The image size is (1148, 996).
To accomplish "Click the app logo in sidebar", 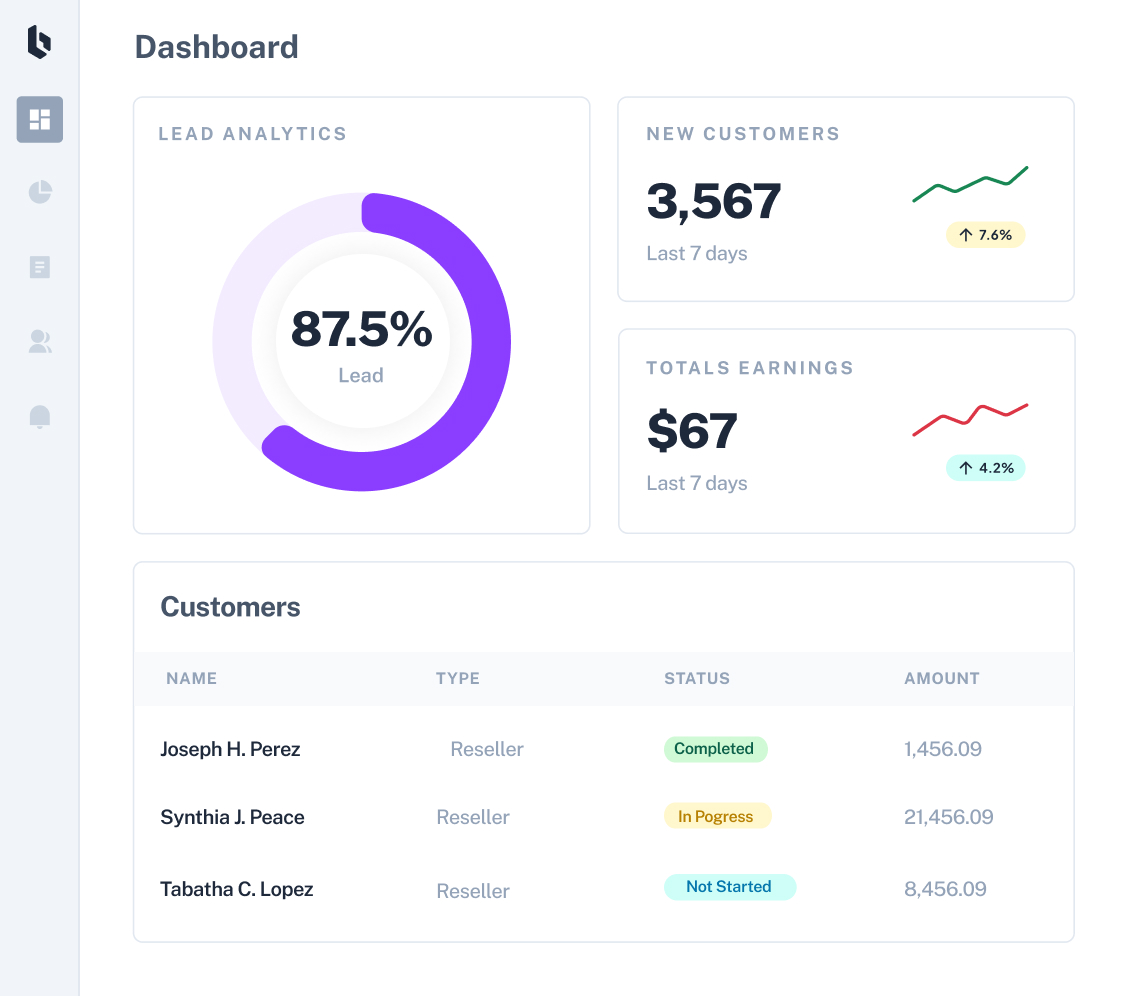I will 40,42.
